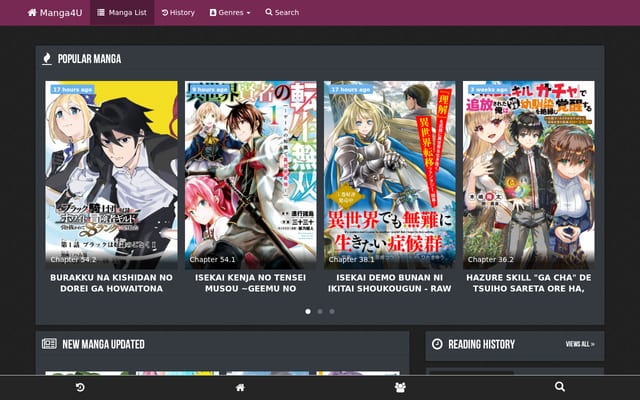Image resolution: width=640 pixels, height=400 pixels.
Task: Expand the Genres dropdown
Action: pos(230,13)
